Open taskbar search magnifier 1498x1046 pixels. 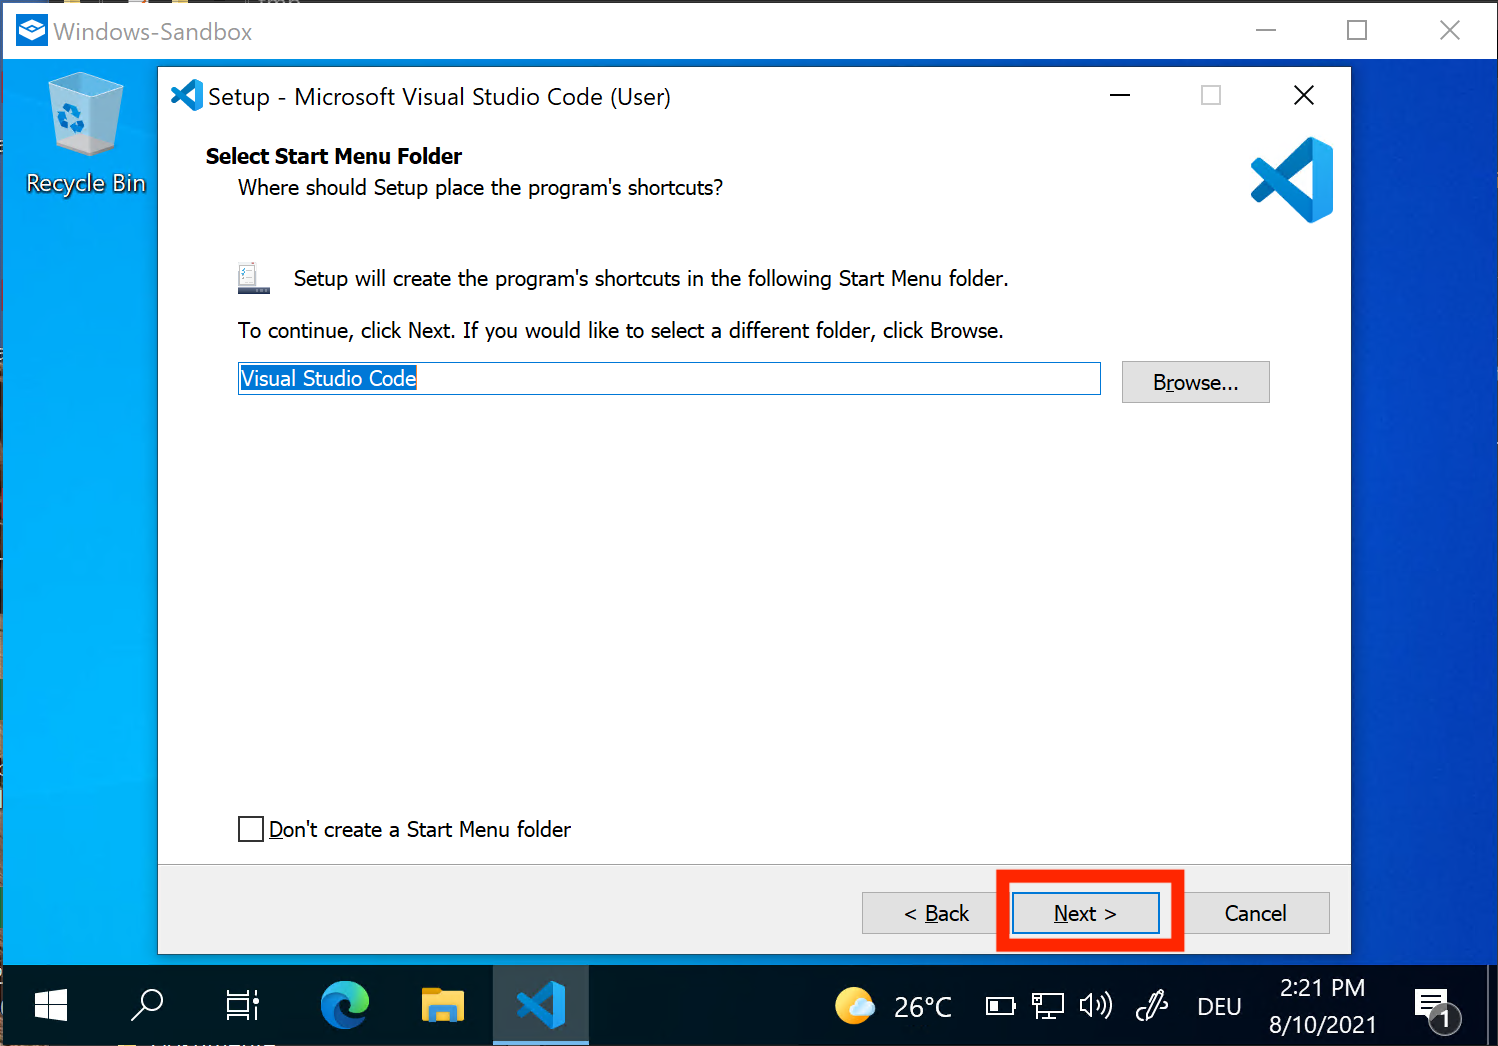pos(147,1005)
